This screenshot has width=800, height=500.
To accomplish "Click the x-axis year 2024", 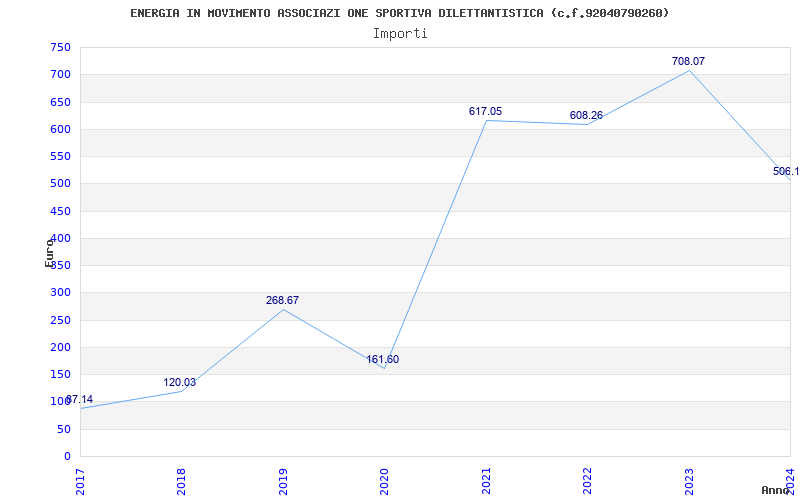I will (790, 482).
